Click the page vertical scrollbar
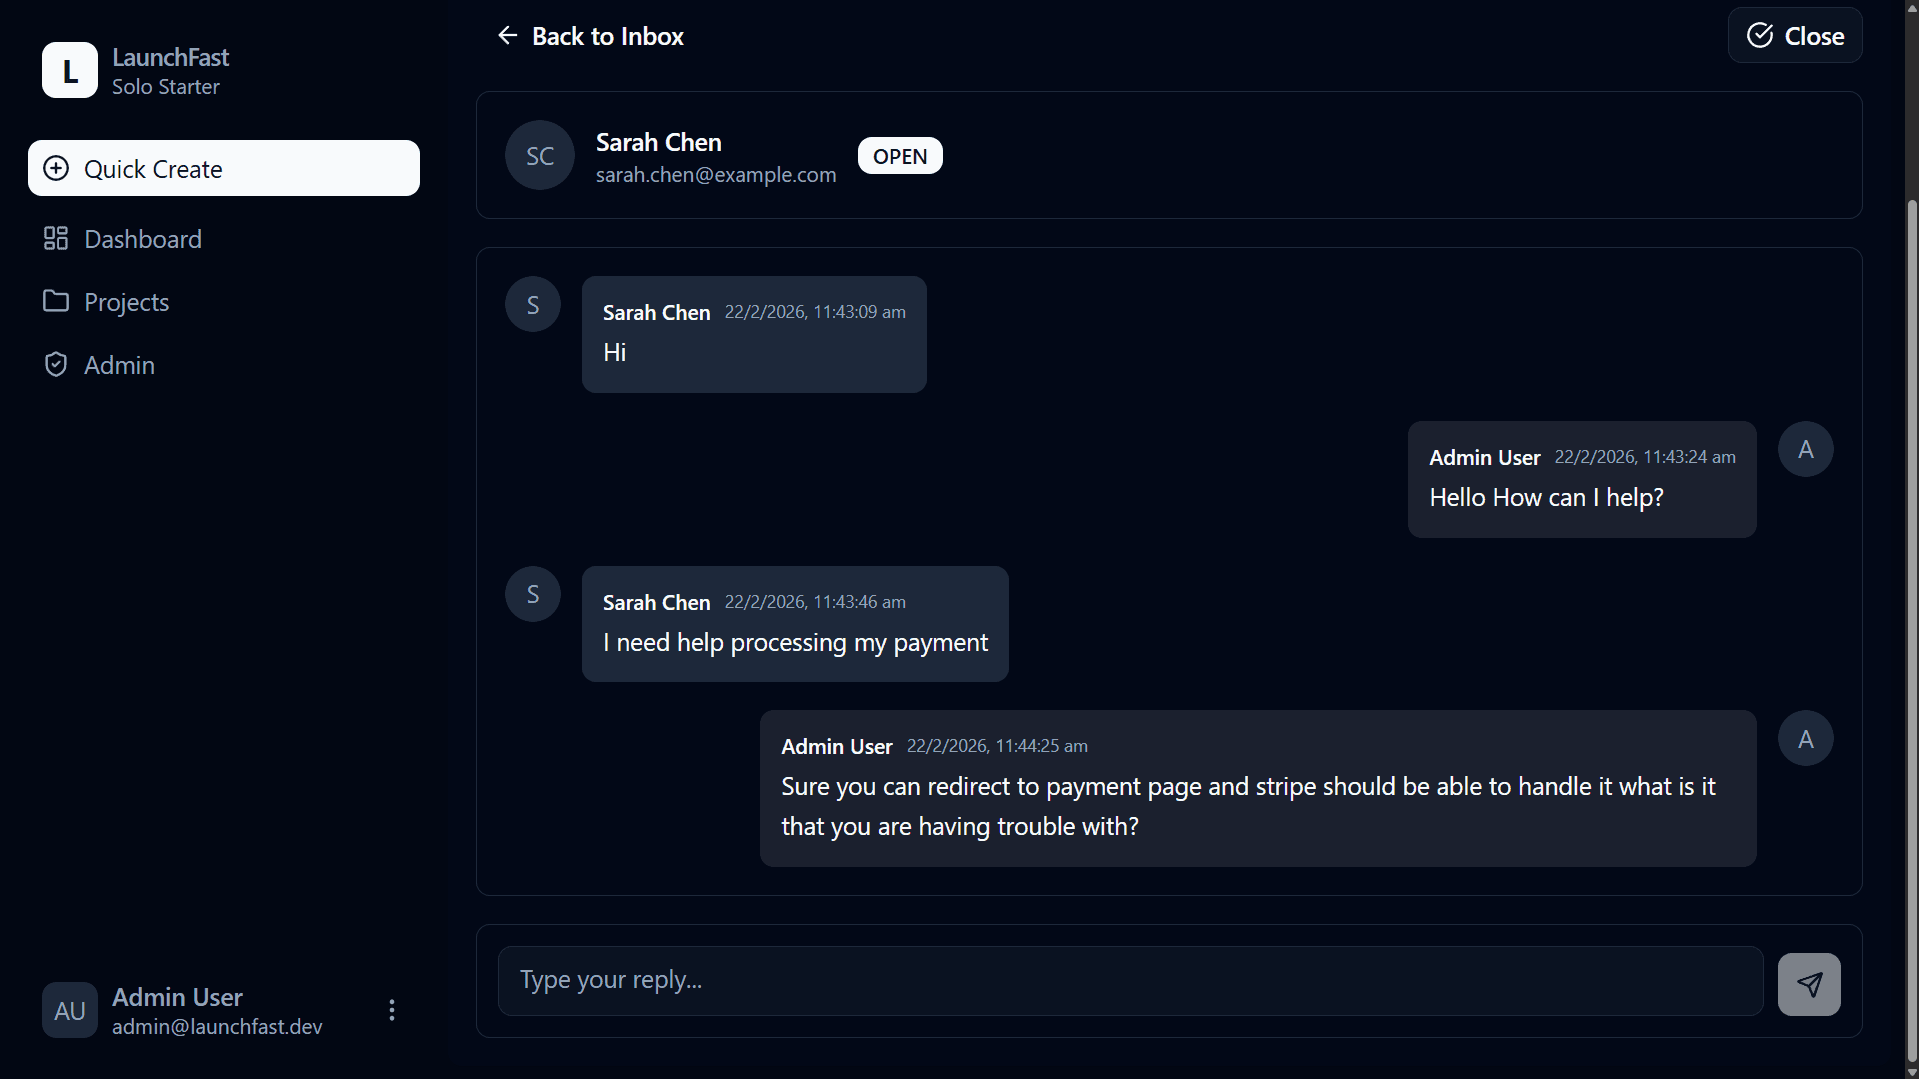The width and height of the screenshot is (1919, 1079). click(x=1912, y=600)
